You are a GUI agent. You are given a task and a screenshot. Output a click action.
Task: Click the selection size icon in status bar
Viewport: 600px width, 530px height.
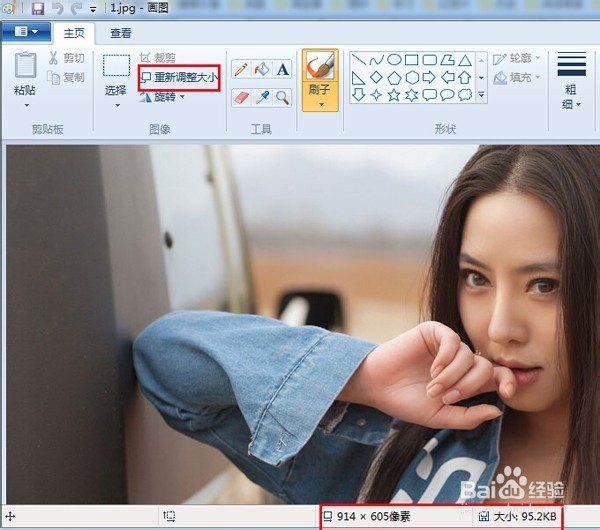click(x=169, y=516)
